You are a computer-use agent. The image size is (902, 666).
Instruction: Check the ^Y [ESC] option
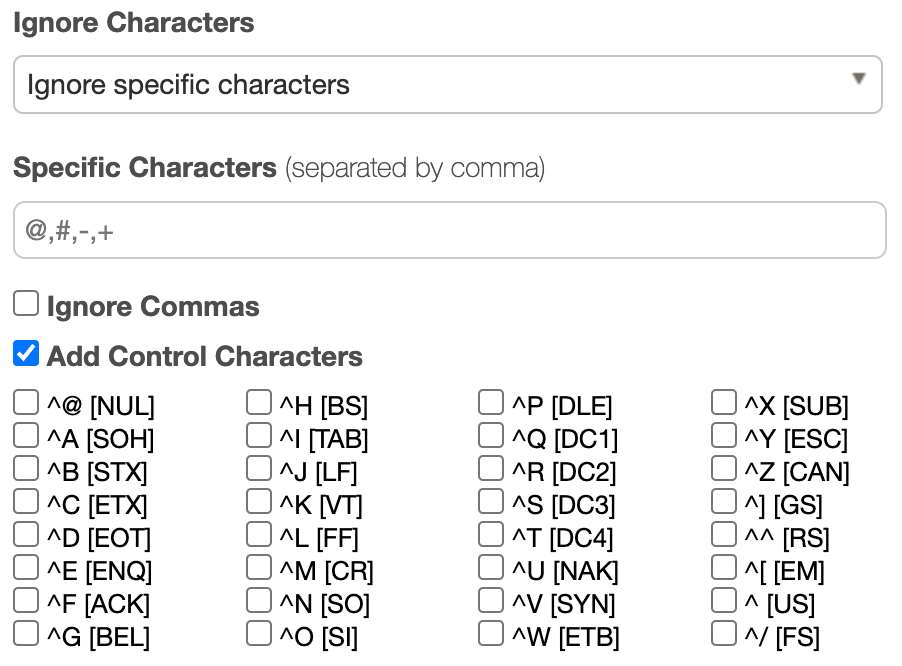[724, 436]
